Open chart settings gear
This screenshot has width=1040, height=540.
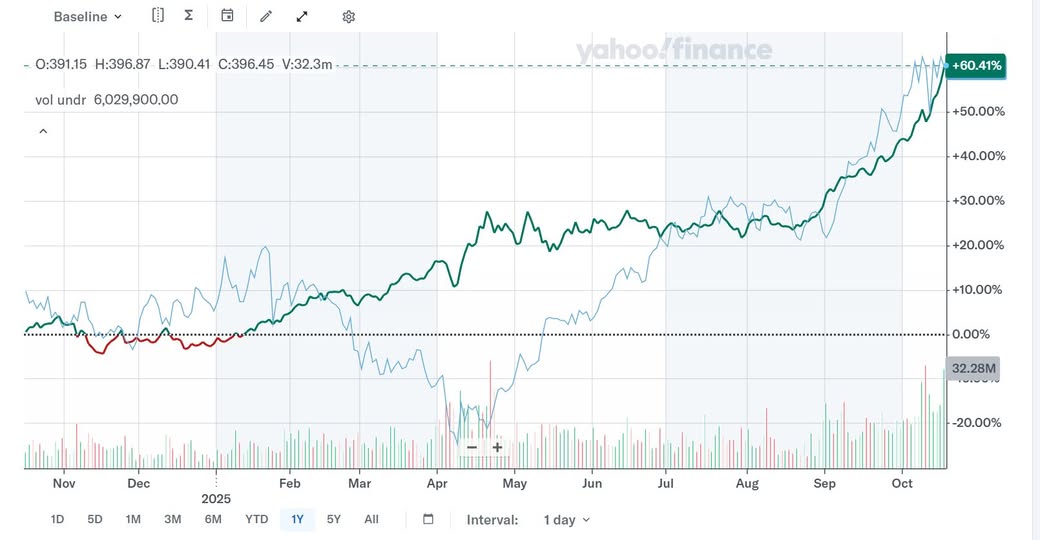point(348,17)
